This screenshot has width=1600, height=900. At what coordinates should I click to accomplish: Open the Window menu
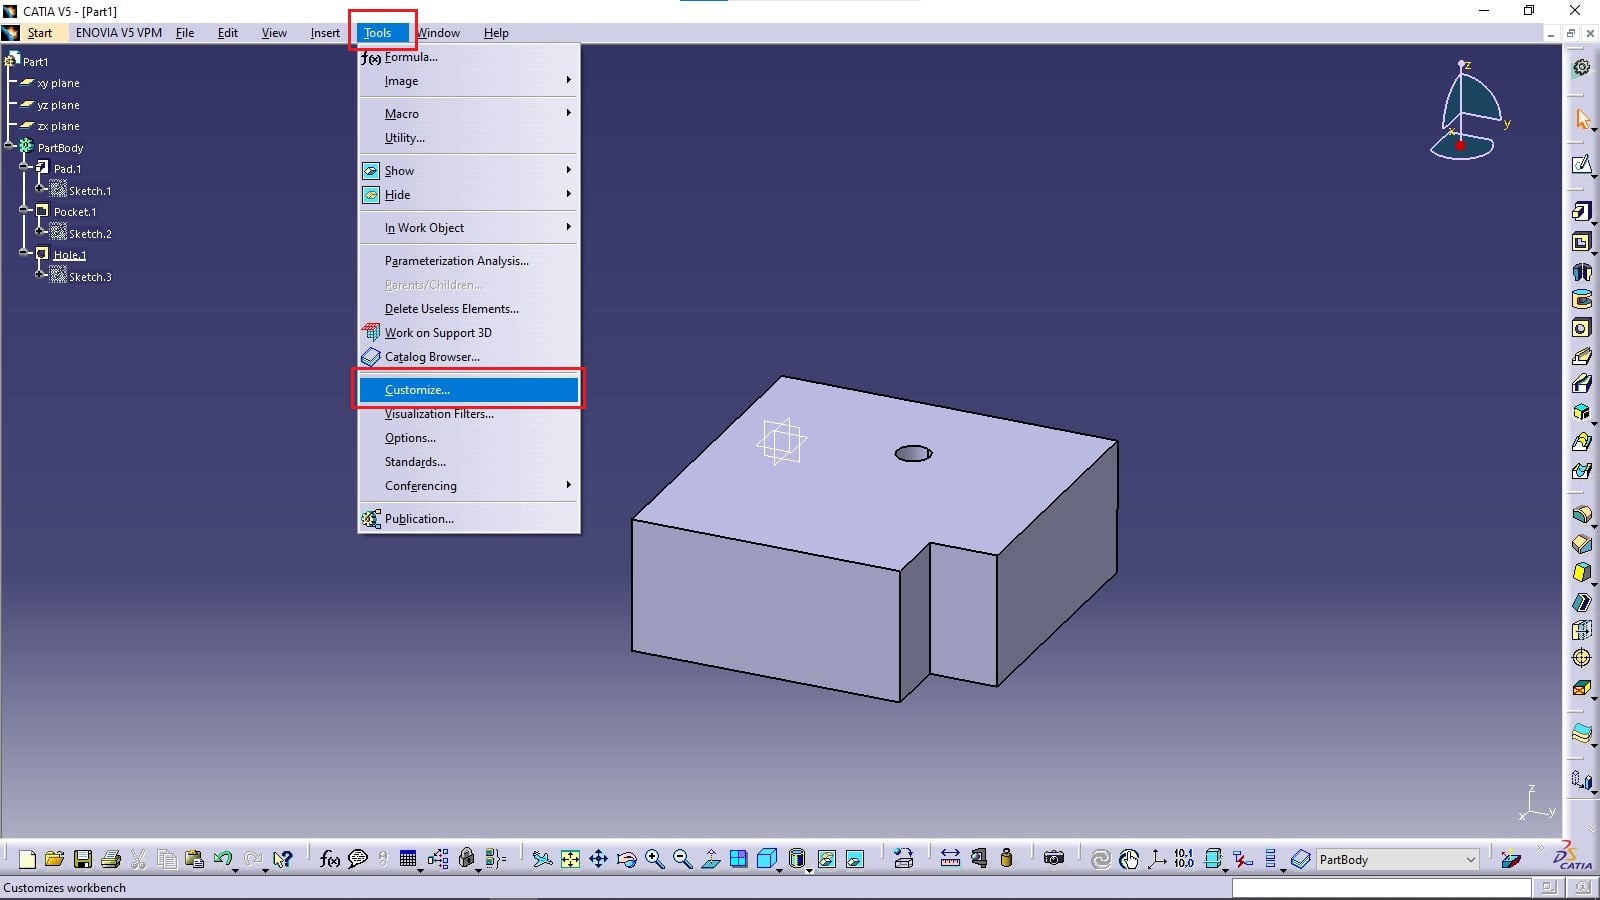(x=438, y=33)
